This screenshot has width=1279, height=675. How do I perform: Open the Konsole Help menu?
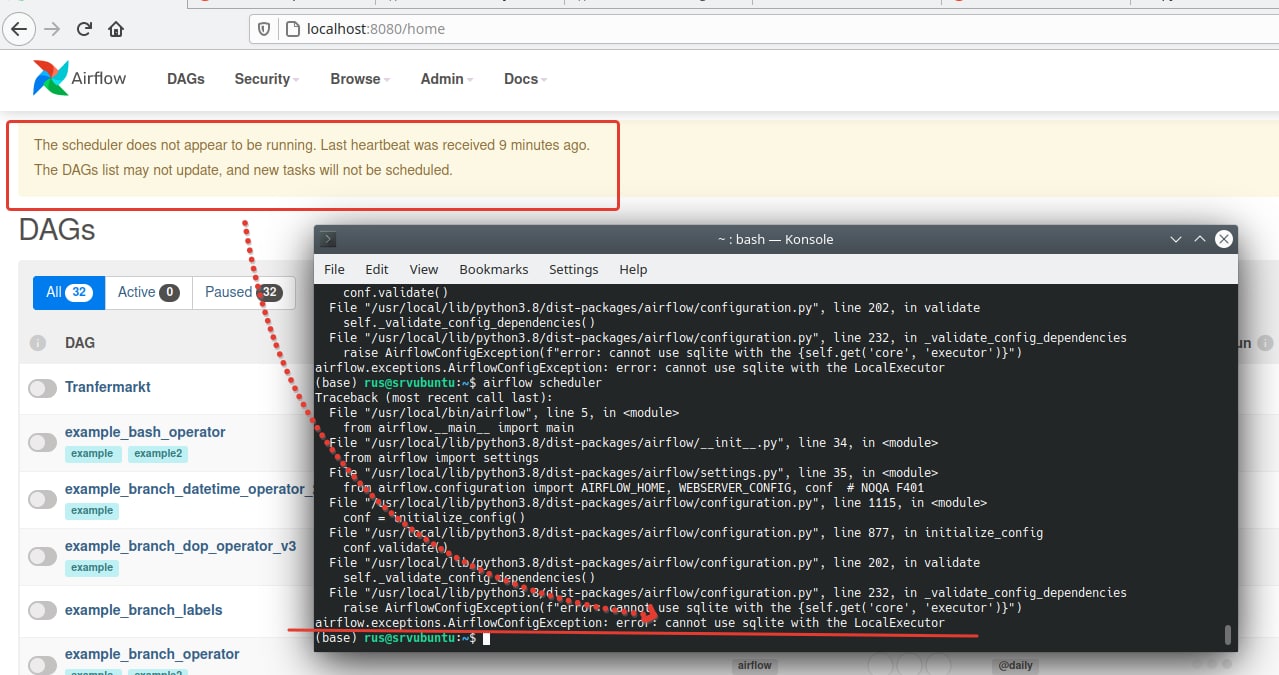click(x=633, y=269)
